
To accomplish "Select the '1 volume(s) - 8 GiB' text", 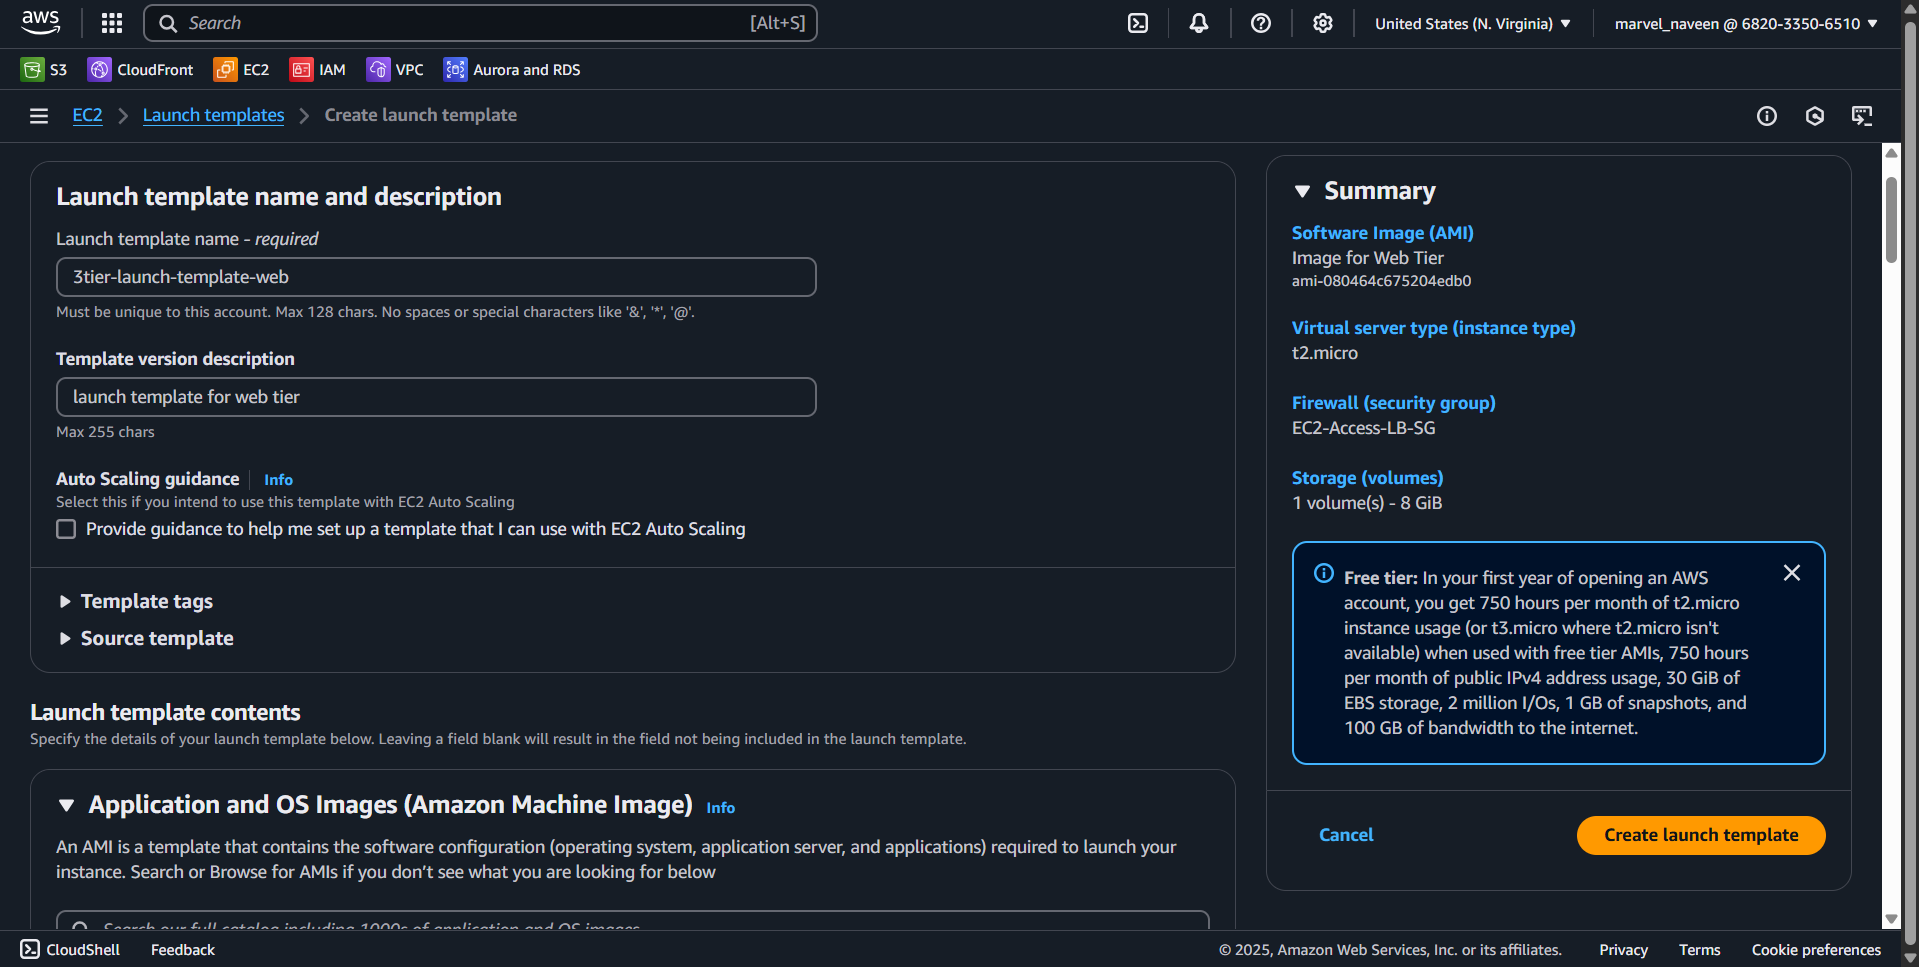I will (x=1367, y=503).
